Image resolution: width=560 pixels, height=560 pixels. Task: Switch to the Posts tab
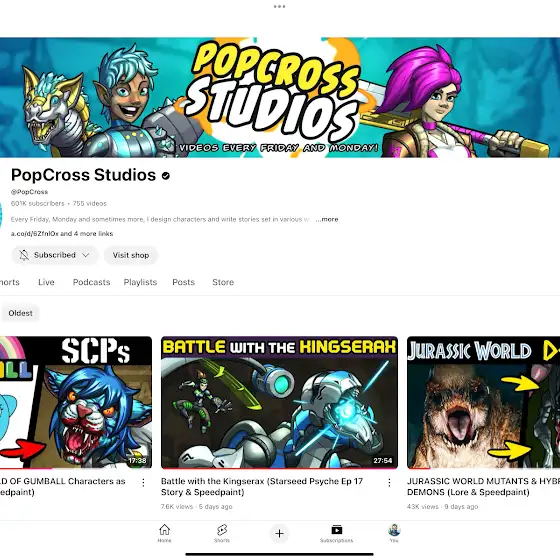tap(184, 282)
